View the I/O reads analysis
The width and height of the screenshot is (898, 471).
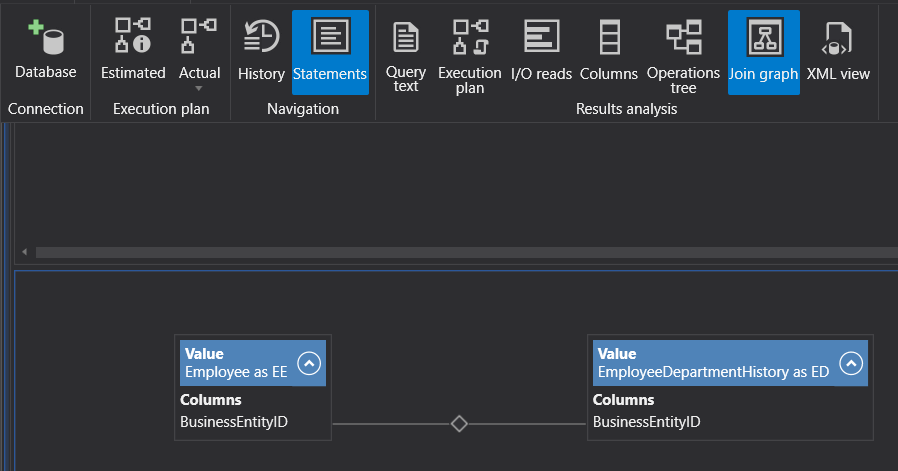point(541,48)
